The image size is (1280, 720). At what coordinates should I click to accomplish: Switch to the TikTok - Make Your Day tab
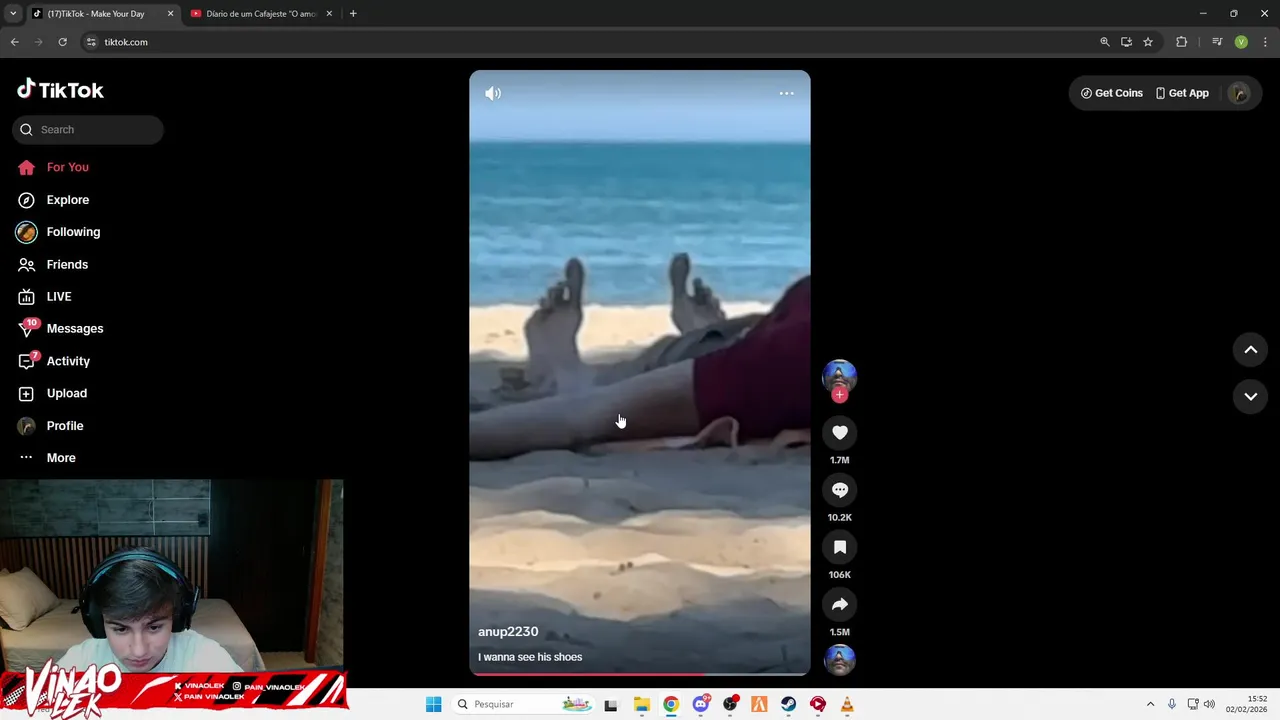tap(95, 14)
